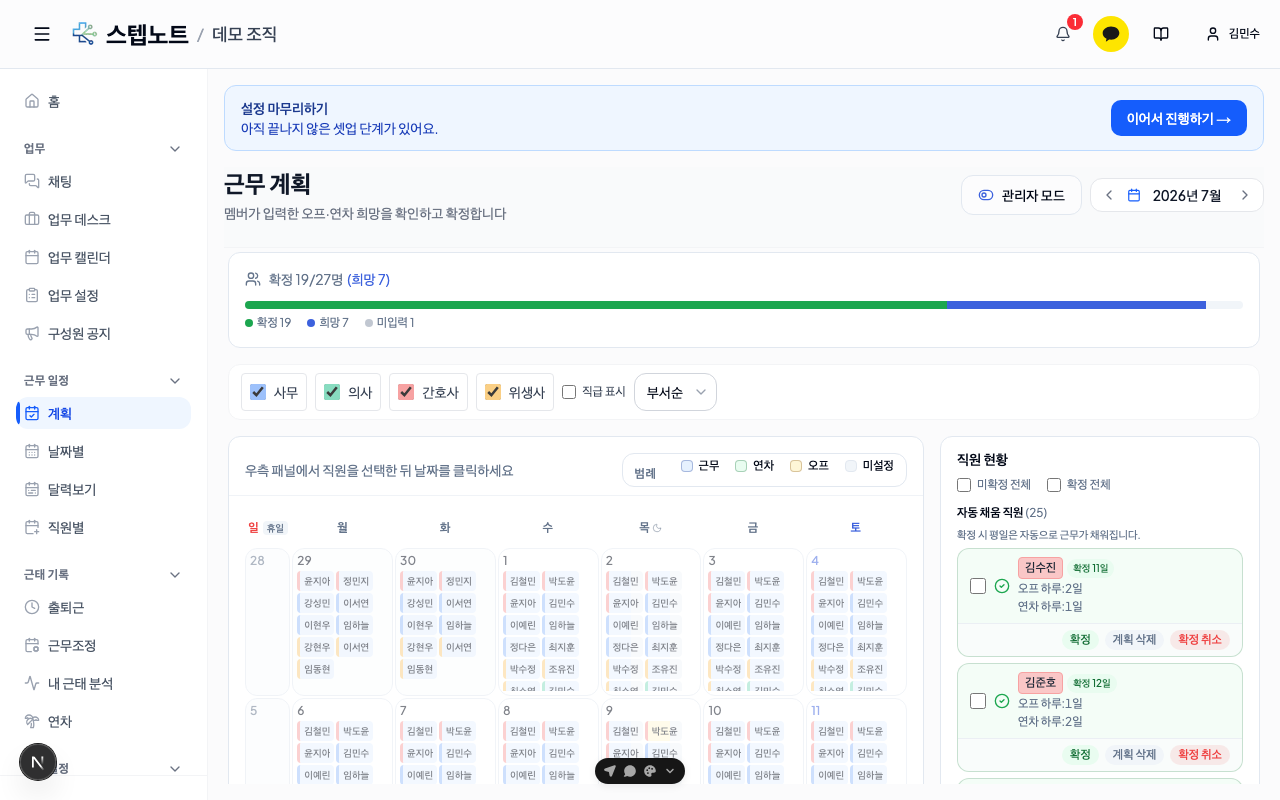Toggle the 사무 filter checkbox
The image size is (1280, 800).
258,392
